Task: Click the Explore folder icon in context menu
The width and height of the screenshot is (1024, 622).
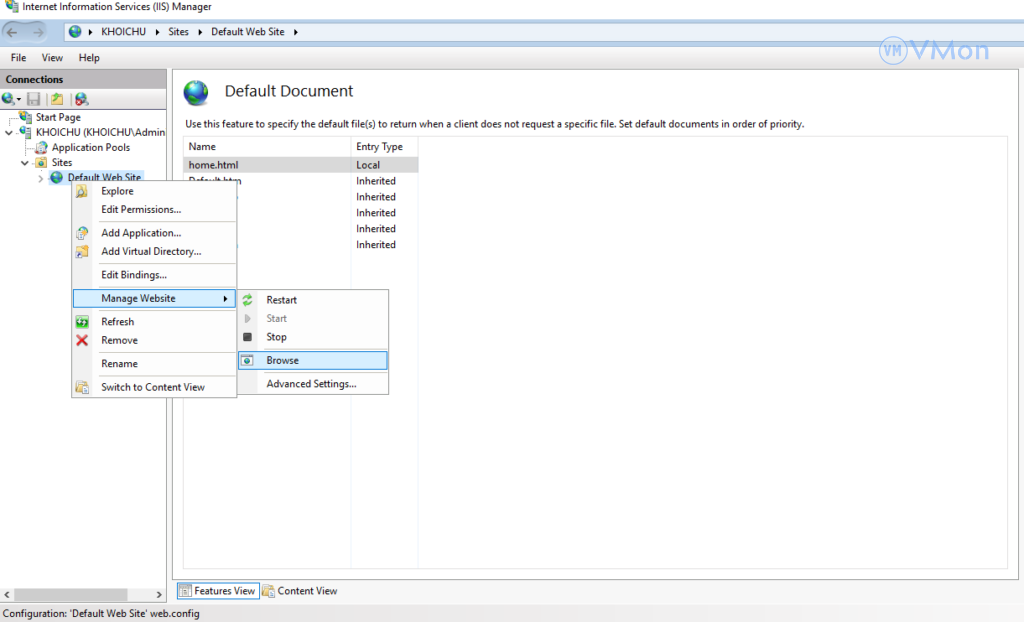Action: (x=82, y=191)
